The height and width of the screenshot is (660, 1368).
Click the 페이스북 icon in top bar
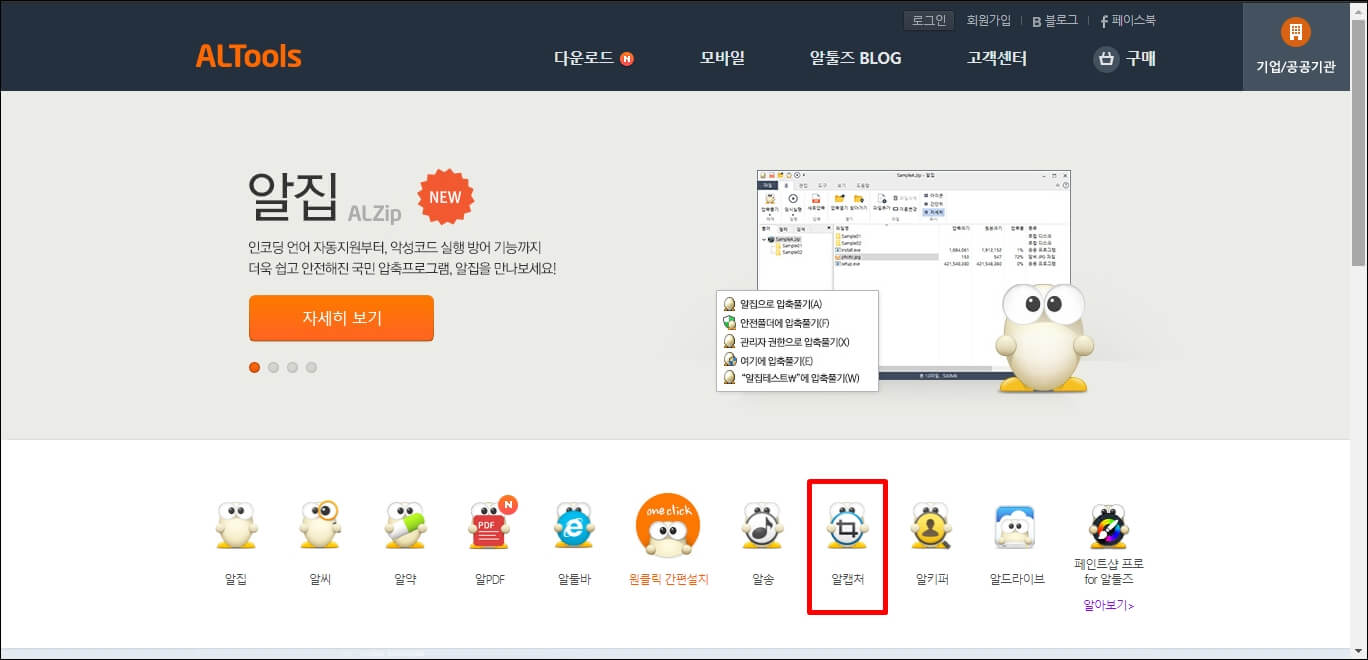tap(1105, 21)
